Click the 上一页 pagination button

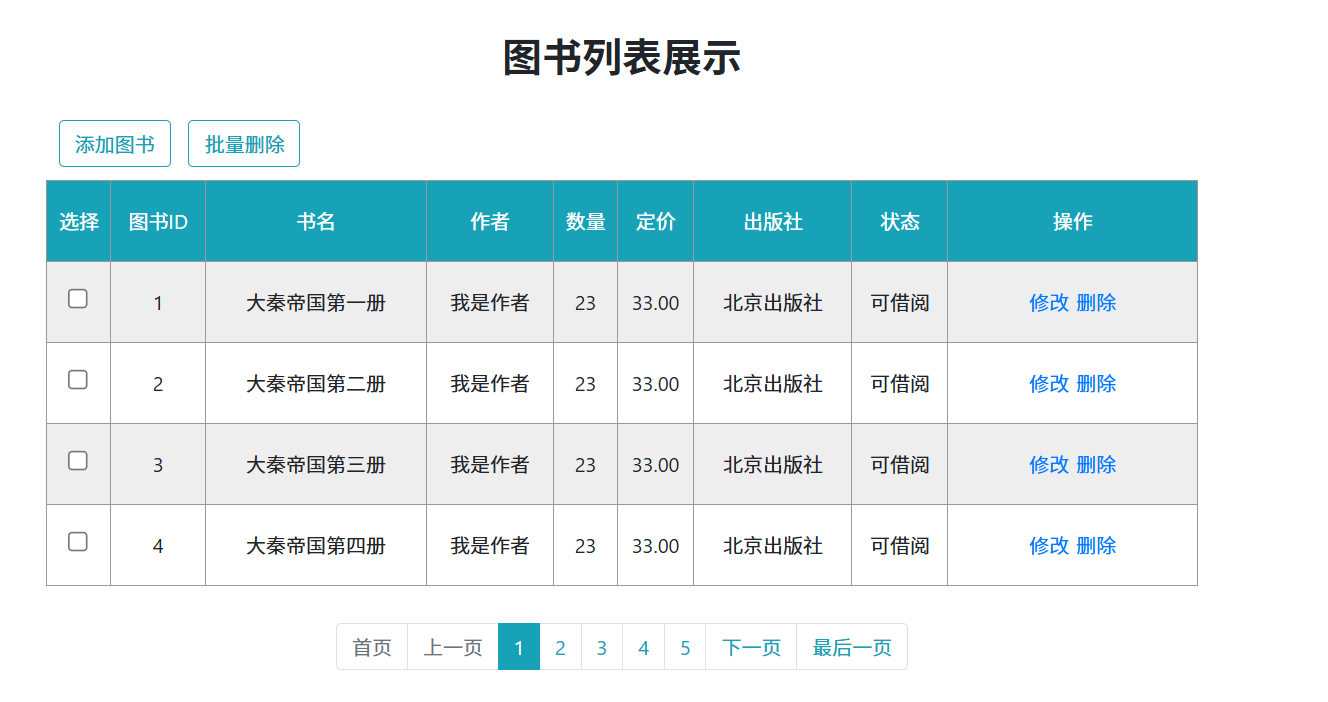[453, 647]
